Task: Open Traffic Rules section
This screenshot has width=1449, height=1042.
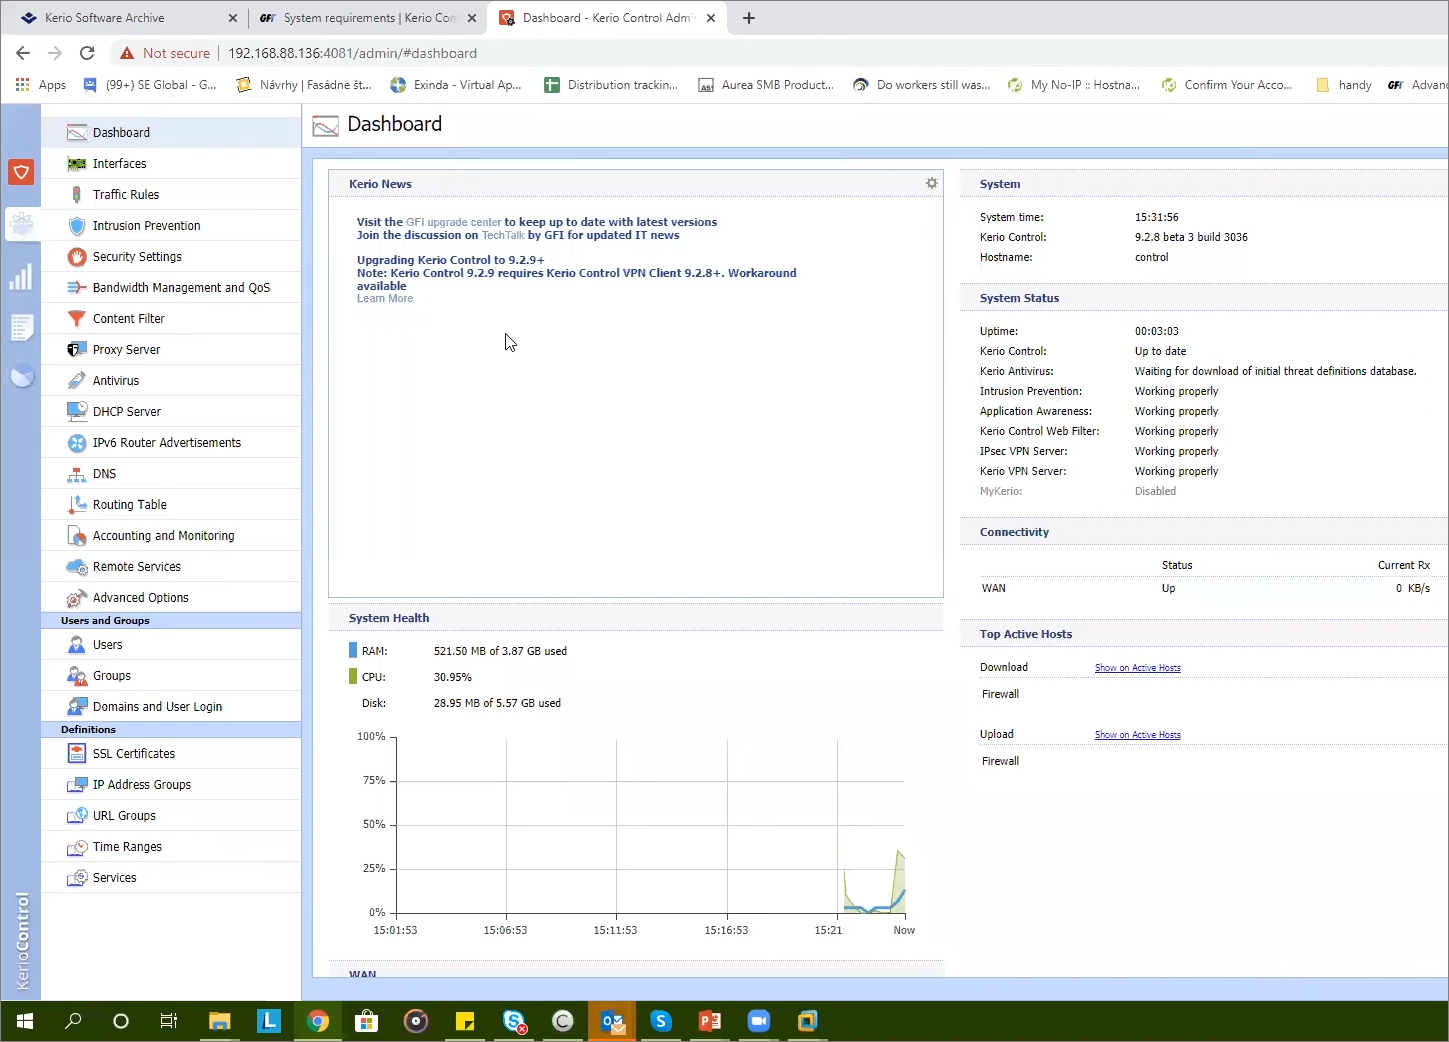Action: pos(171,194)
